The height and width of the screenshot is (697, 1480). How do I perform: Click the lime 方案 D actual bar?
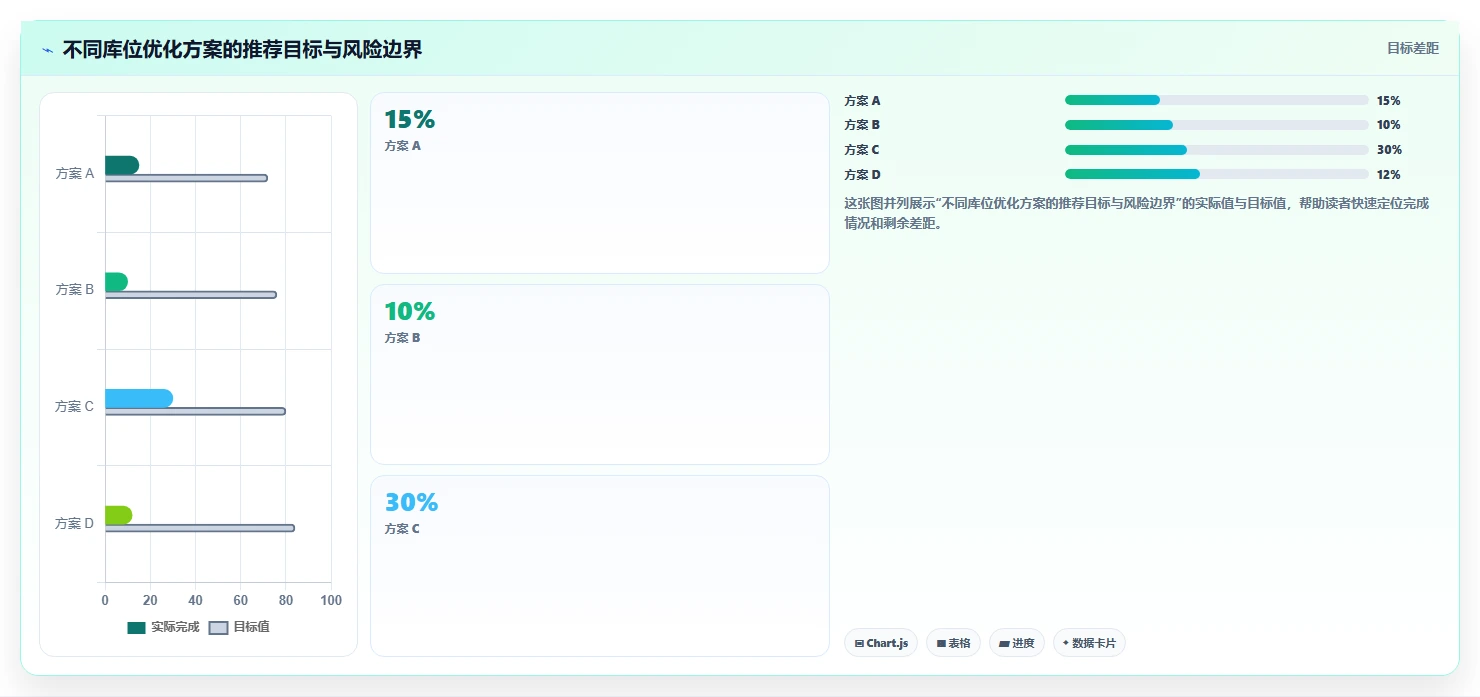(x=118, y=515)
